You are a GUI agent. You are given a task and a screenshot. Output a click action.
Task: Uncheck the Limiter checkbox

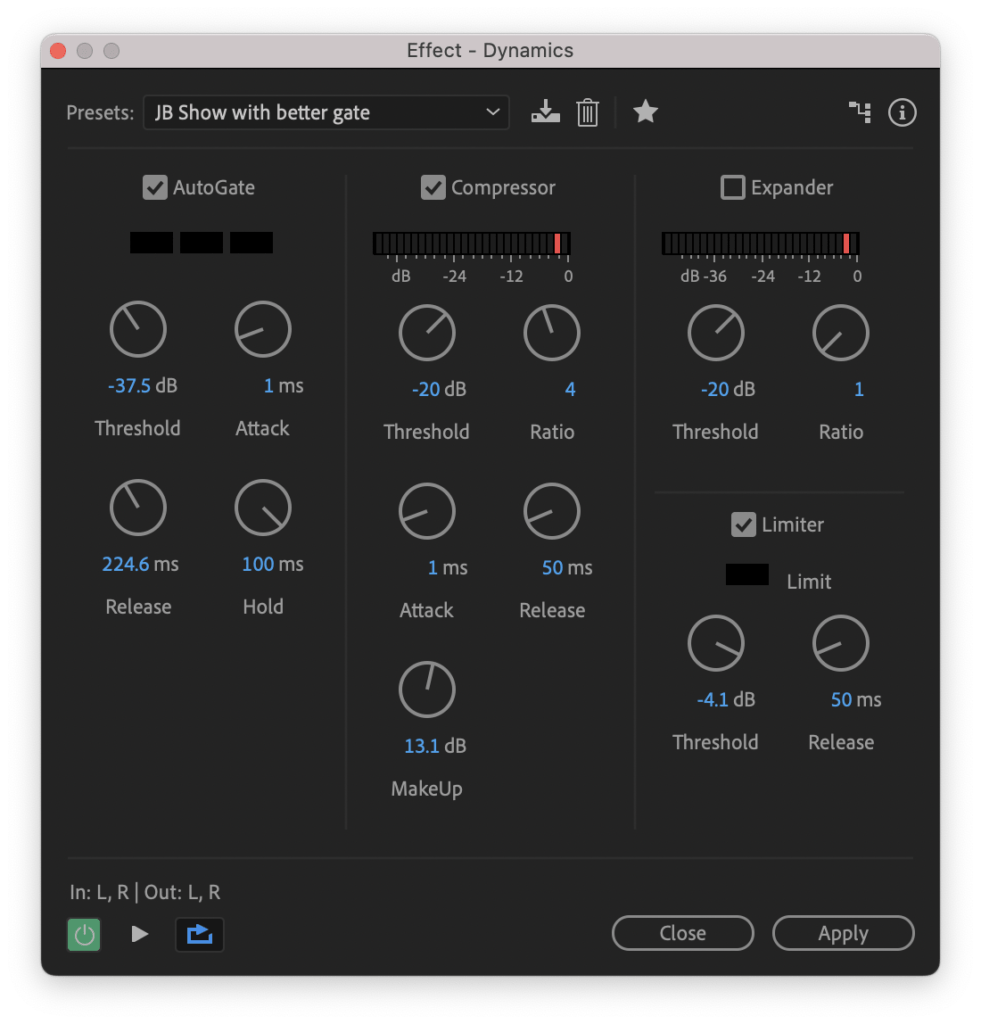tap(743, 524)
